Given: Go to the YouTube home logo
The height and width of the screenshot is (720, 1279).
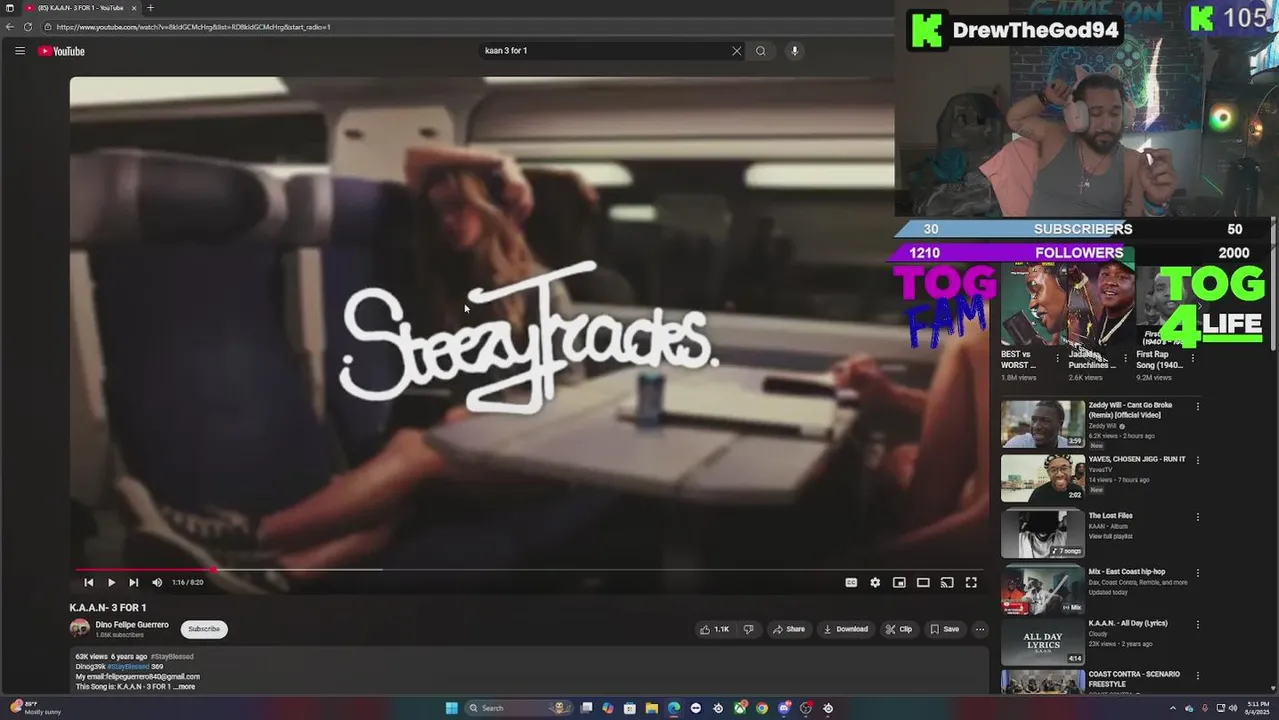Looking at the screenshot, I should point(61,51).
